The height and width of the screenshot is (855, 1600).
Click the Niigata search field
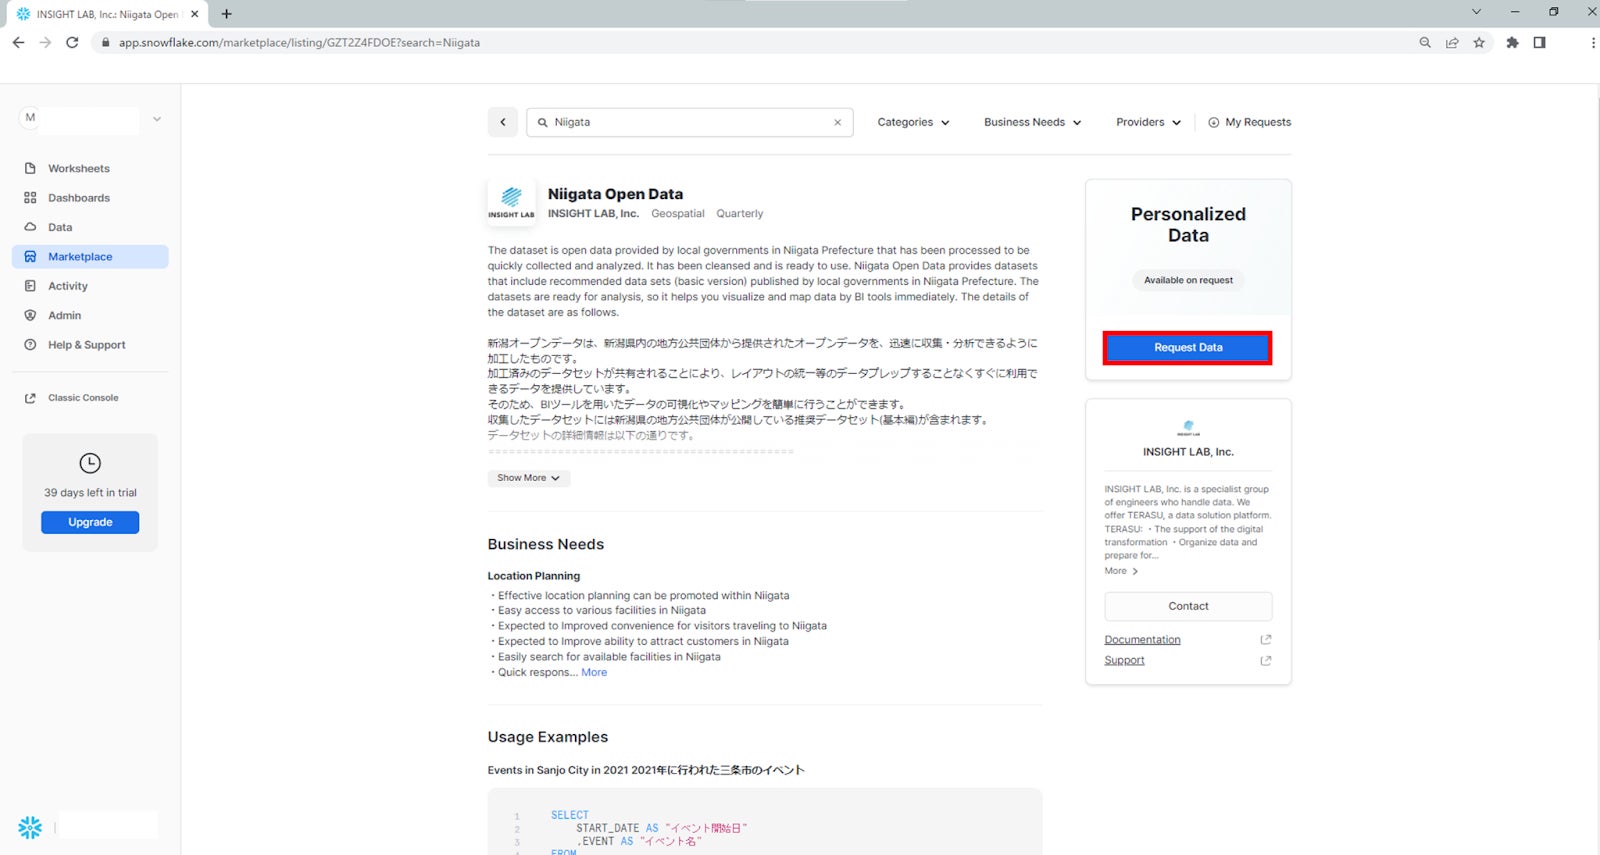[x=689, y=122]
